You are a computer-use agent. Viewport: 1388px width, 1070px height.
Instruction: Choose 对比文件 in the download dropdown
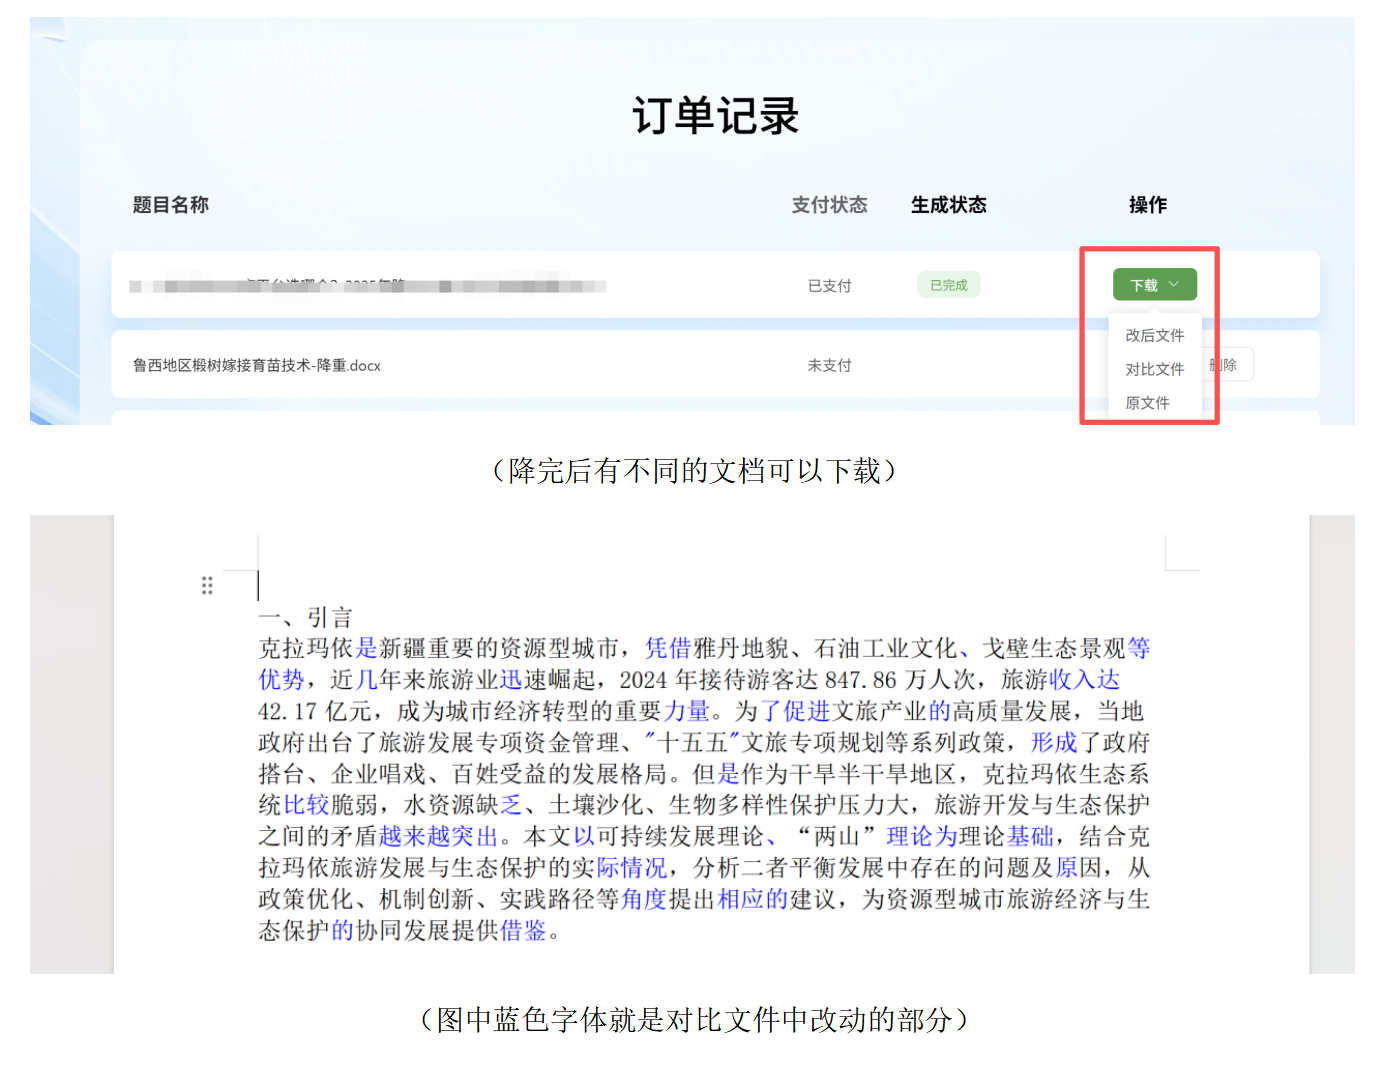click(1154, 370)
